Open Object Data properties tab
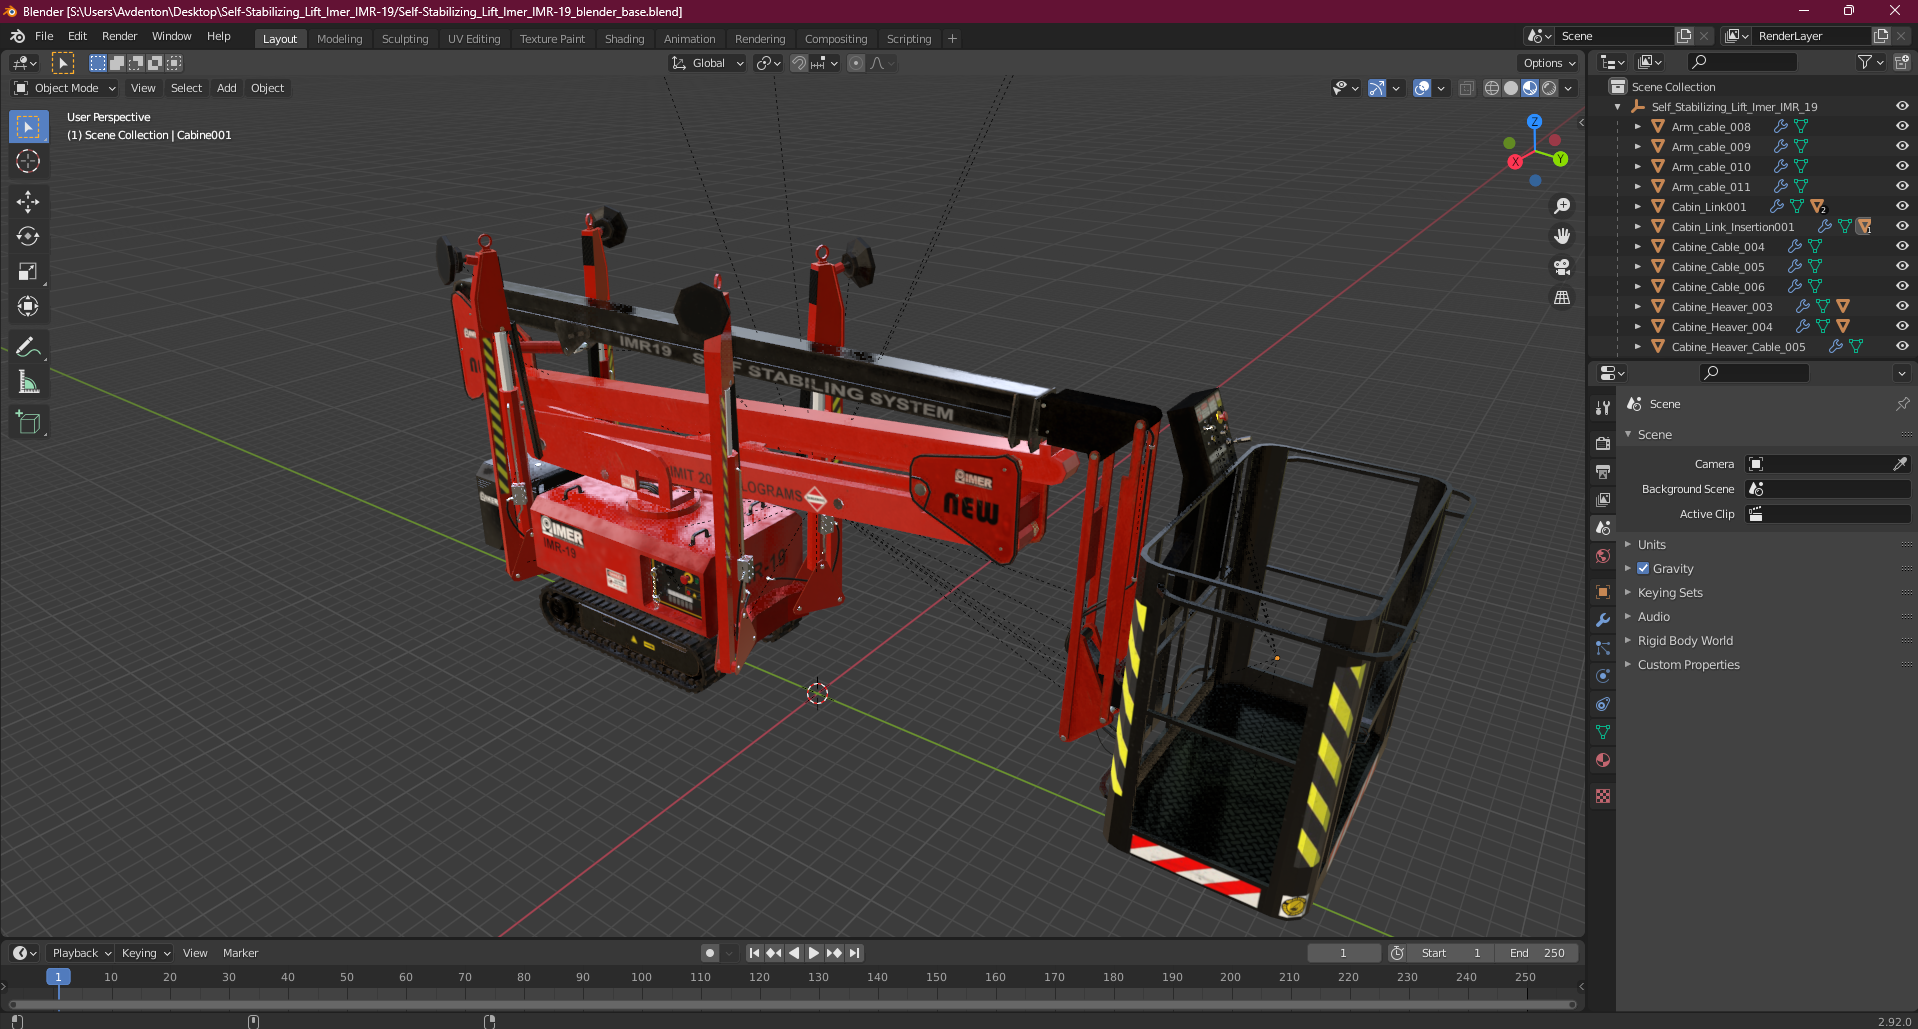The width and height of the screenshot is (1918, 1029). point(1603,732)
